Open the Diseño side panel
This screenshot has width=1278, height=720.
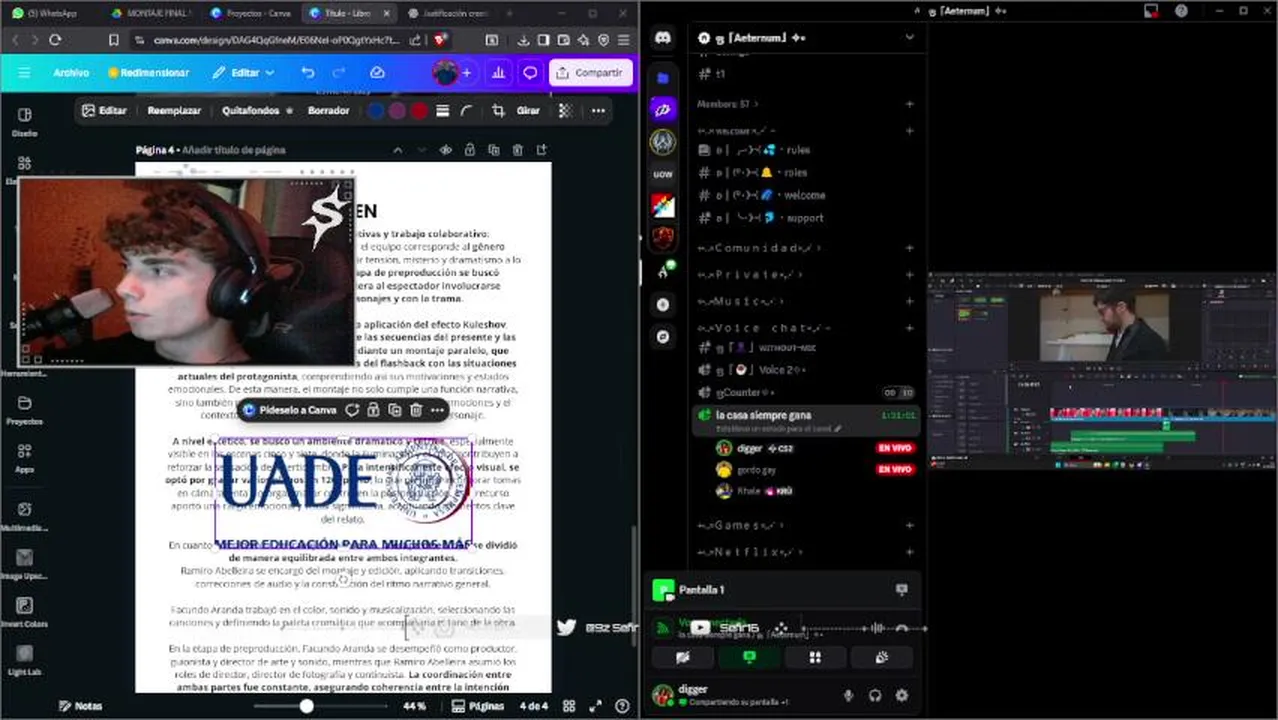click(x=25, y=122)
